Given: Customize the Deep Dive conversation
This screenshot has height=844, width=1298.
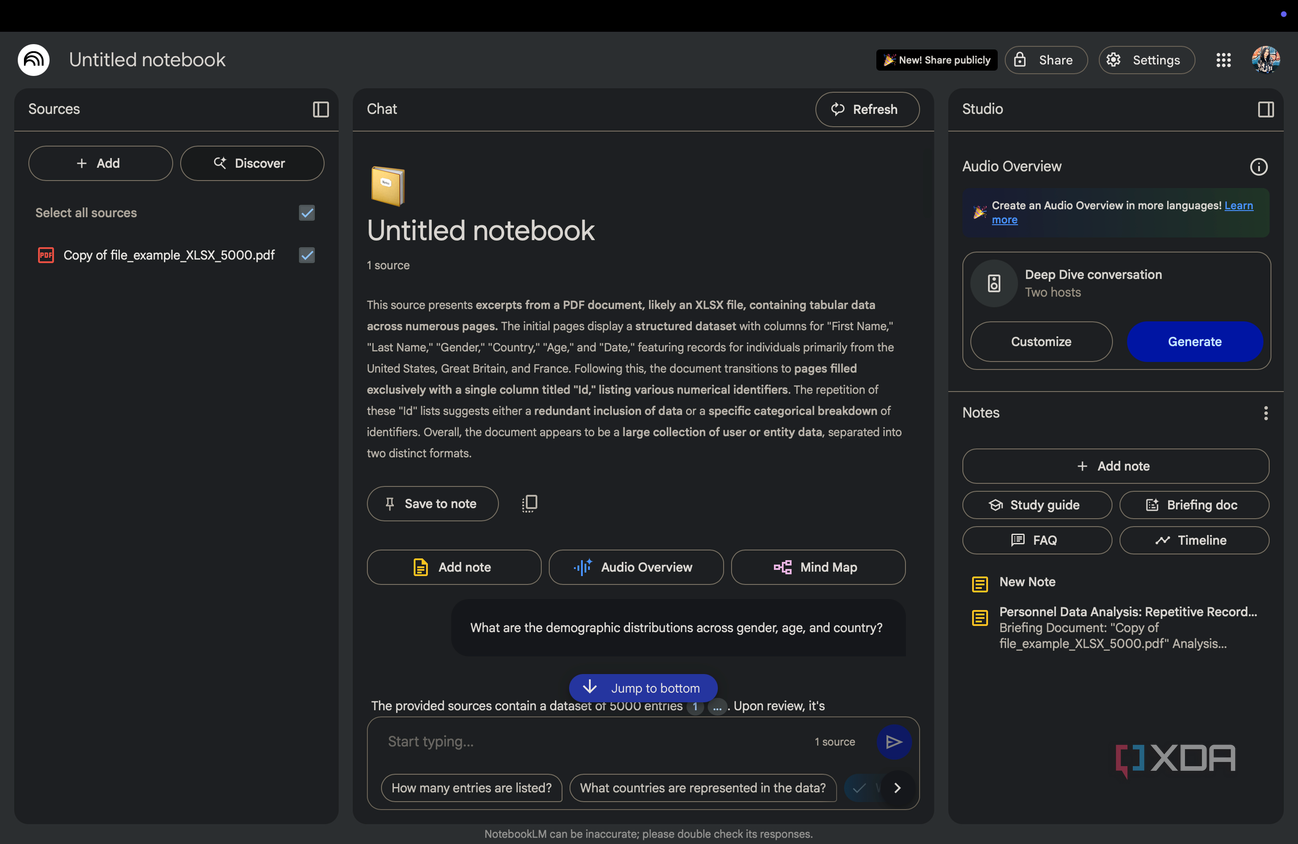Looking at the screenshot, I should tap(1041, 342).
